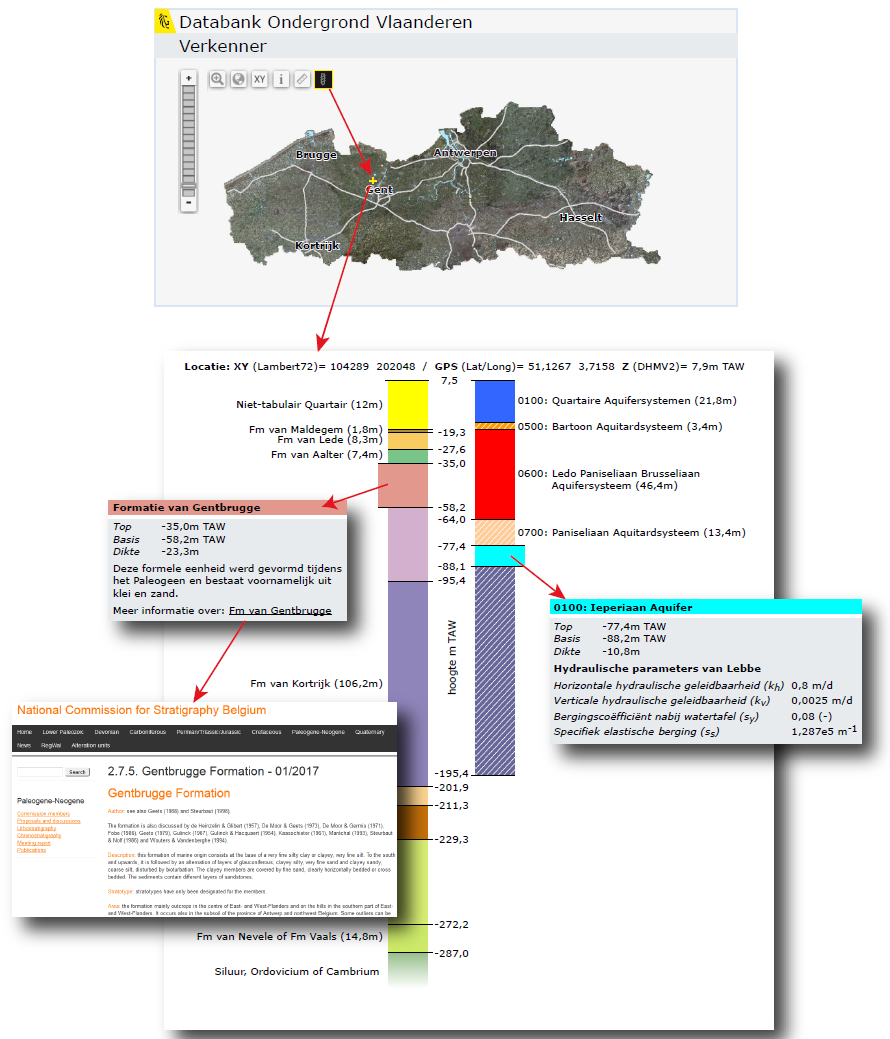The width and height of the screenshot is (890, 1039).
Task: Click the yellow cross marker near Gent
Action: [x=373, y=180]
